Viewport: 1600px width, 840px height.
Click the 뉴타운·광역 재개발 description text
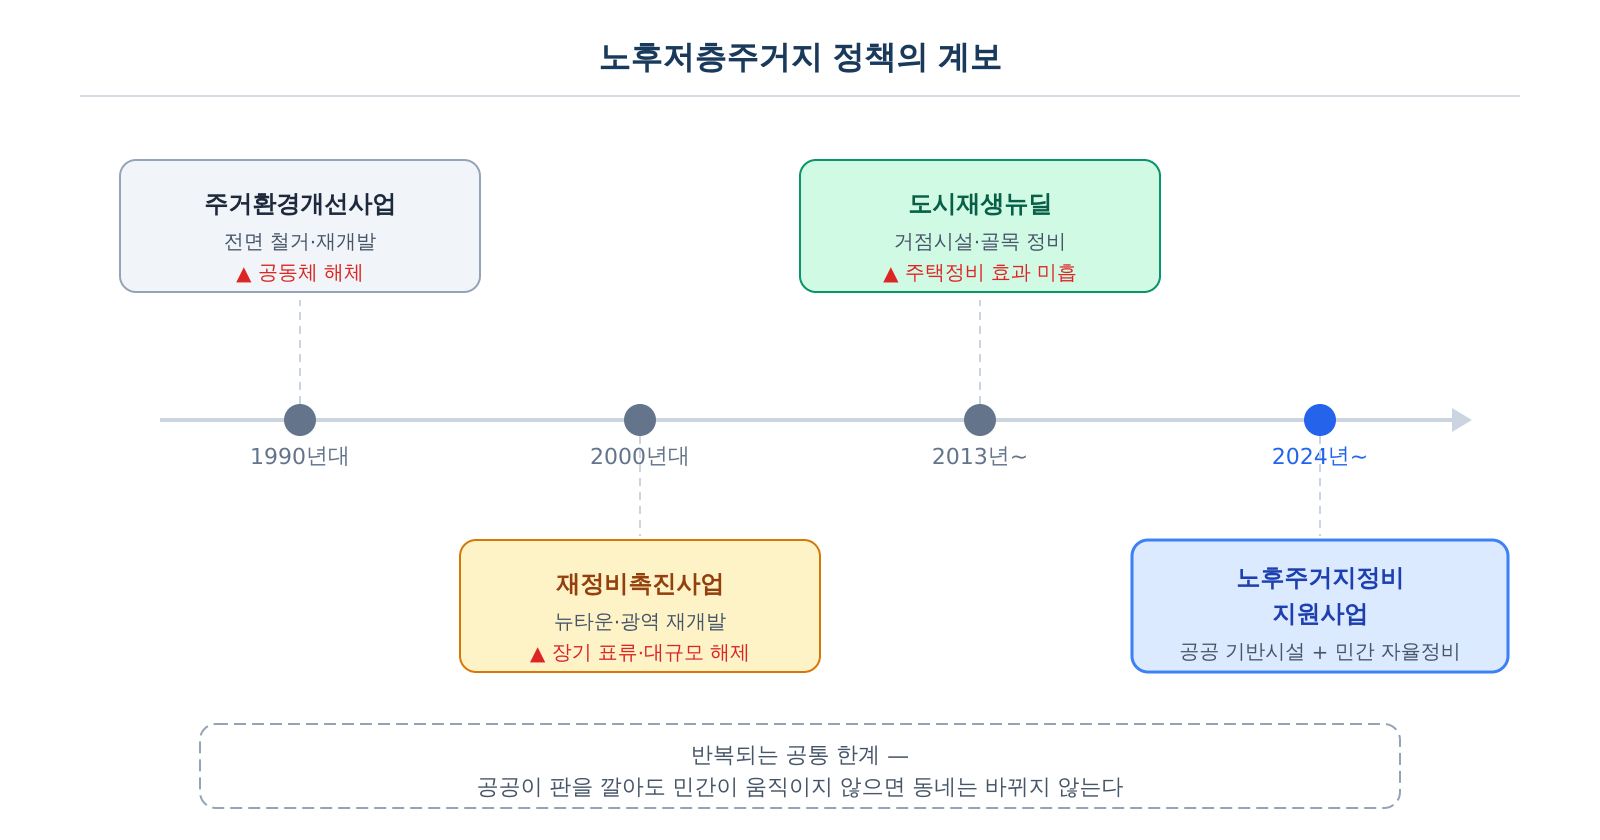click(x=640, y=622)
